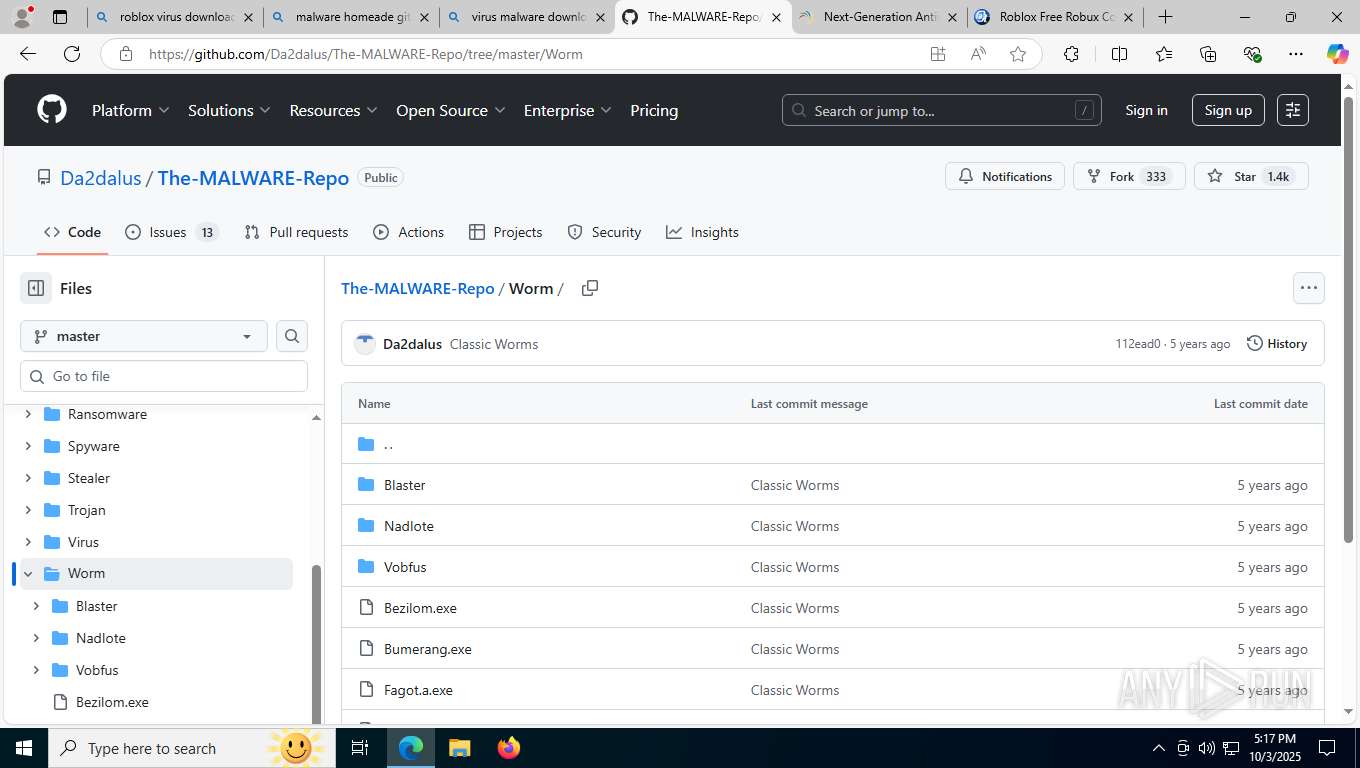The width and height of the screenshot is (1360, 768).
Task: Click the Sign in link
Action: pyautogui.click(x=1146, y=110)
